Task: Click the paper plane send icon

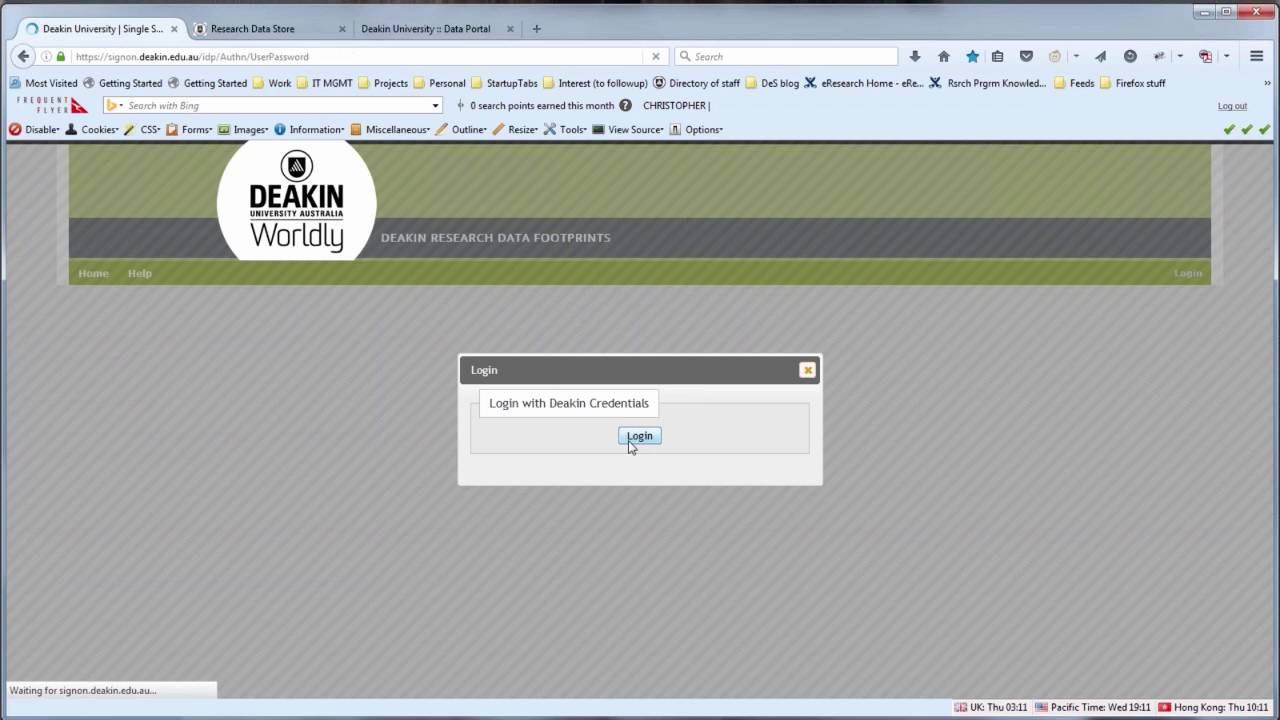Action: [x=1101, y=57]
